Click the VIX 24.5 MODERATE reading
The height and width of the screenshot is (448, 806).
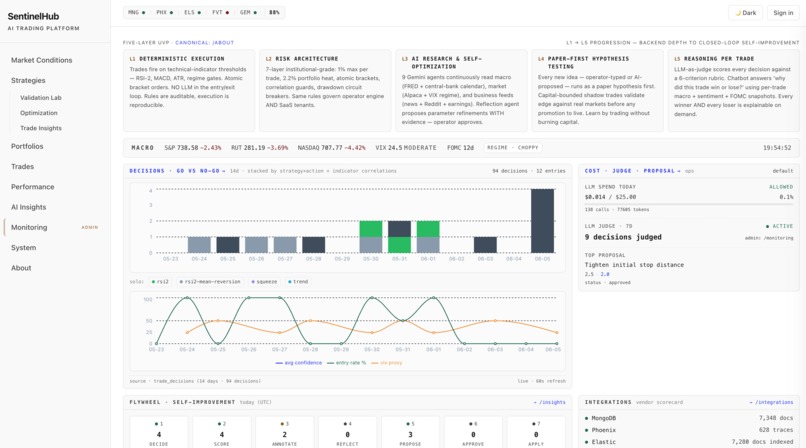tap(406, 147)
